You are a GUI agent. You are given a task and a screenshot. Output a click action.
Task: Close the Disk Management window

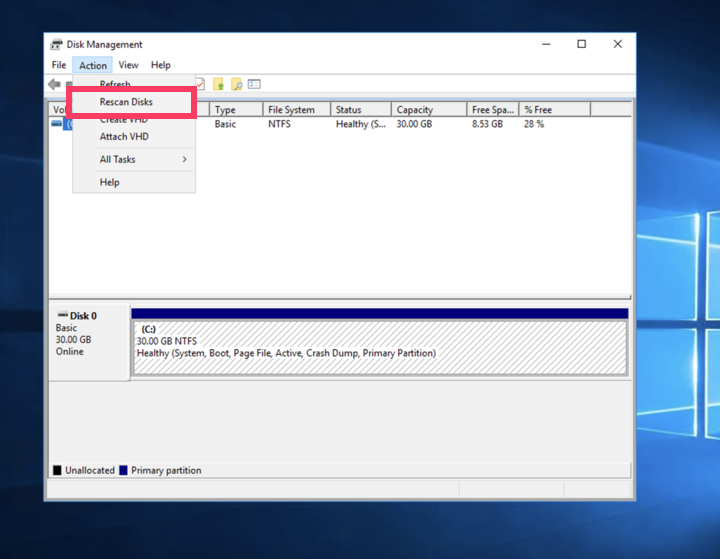(618, 44)
